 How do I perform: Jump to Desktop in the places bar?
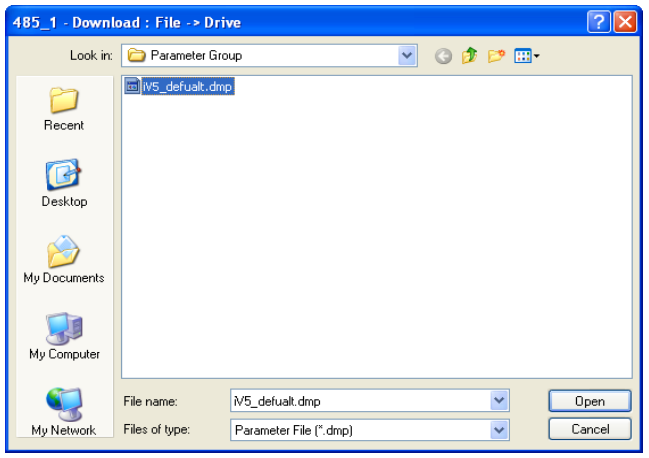(x=64, y=185)
